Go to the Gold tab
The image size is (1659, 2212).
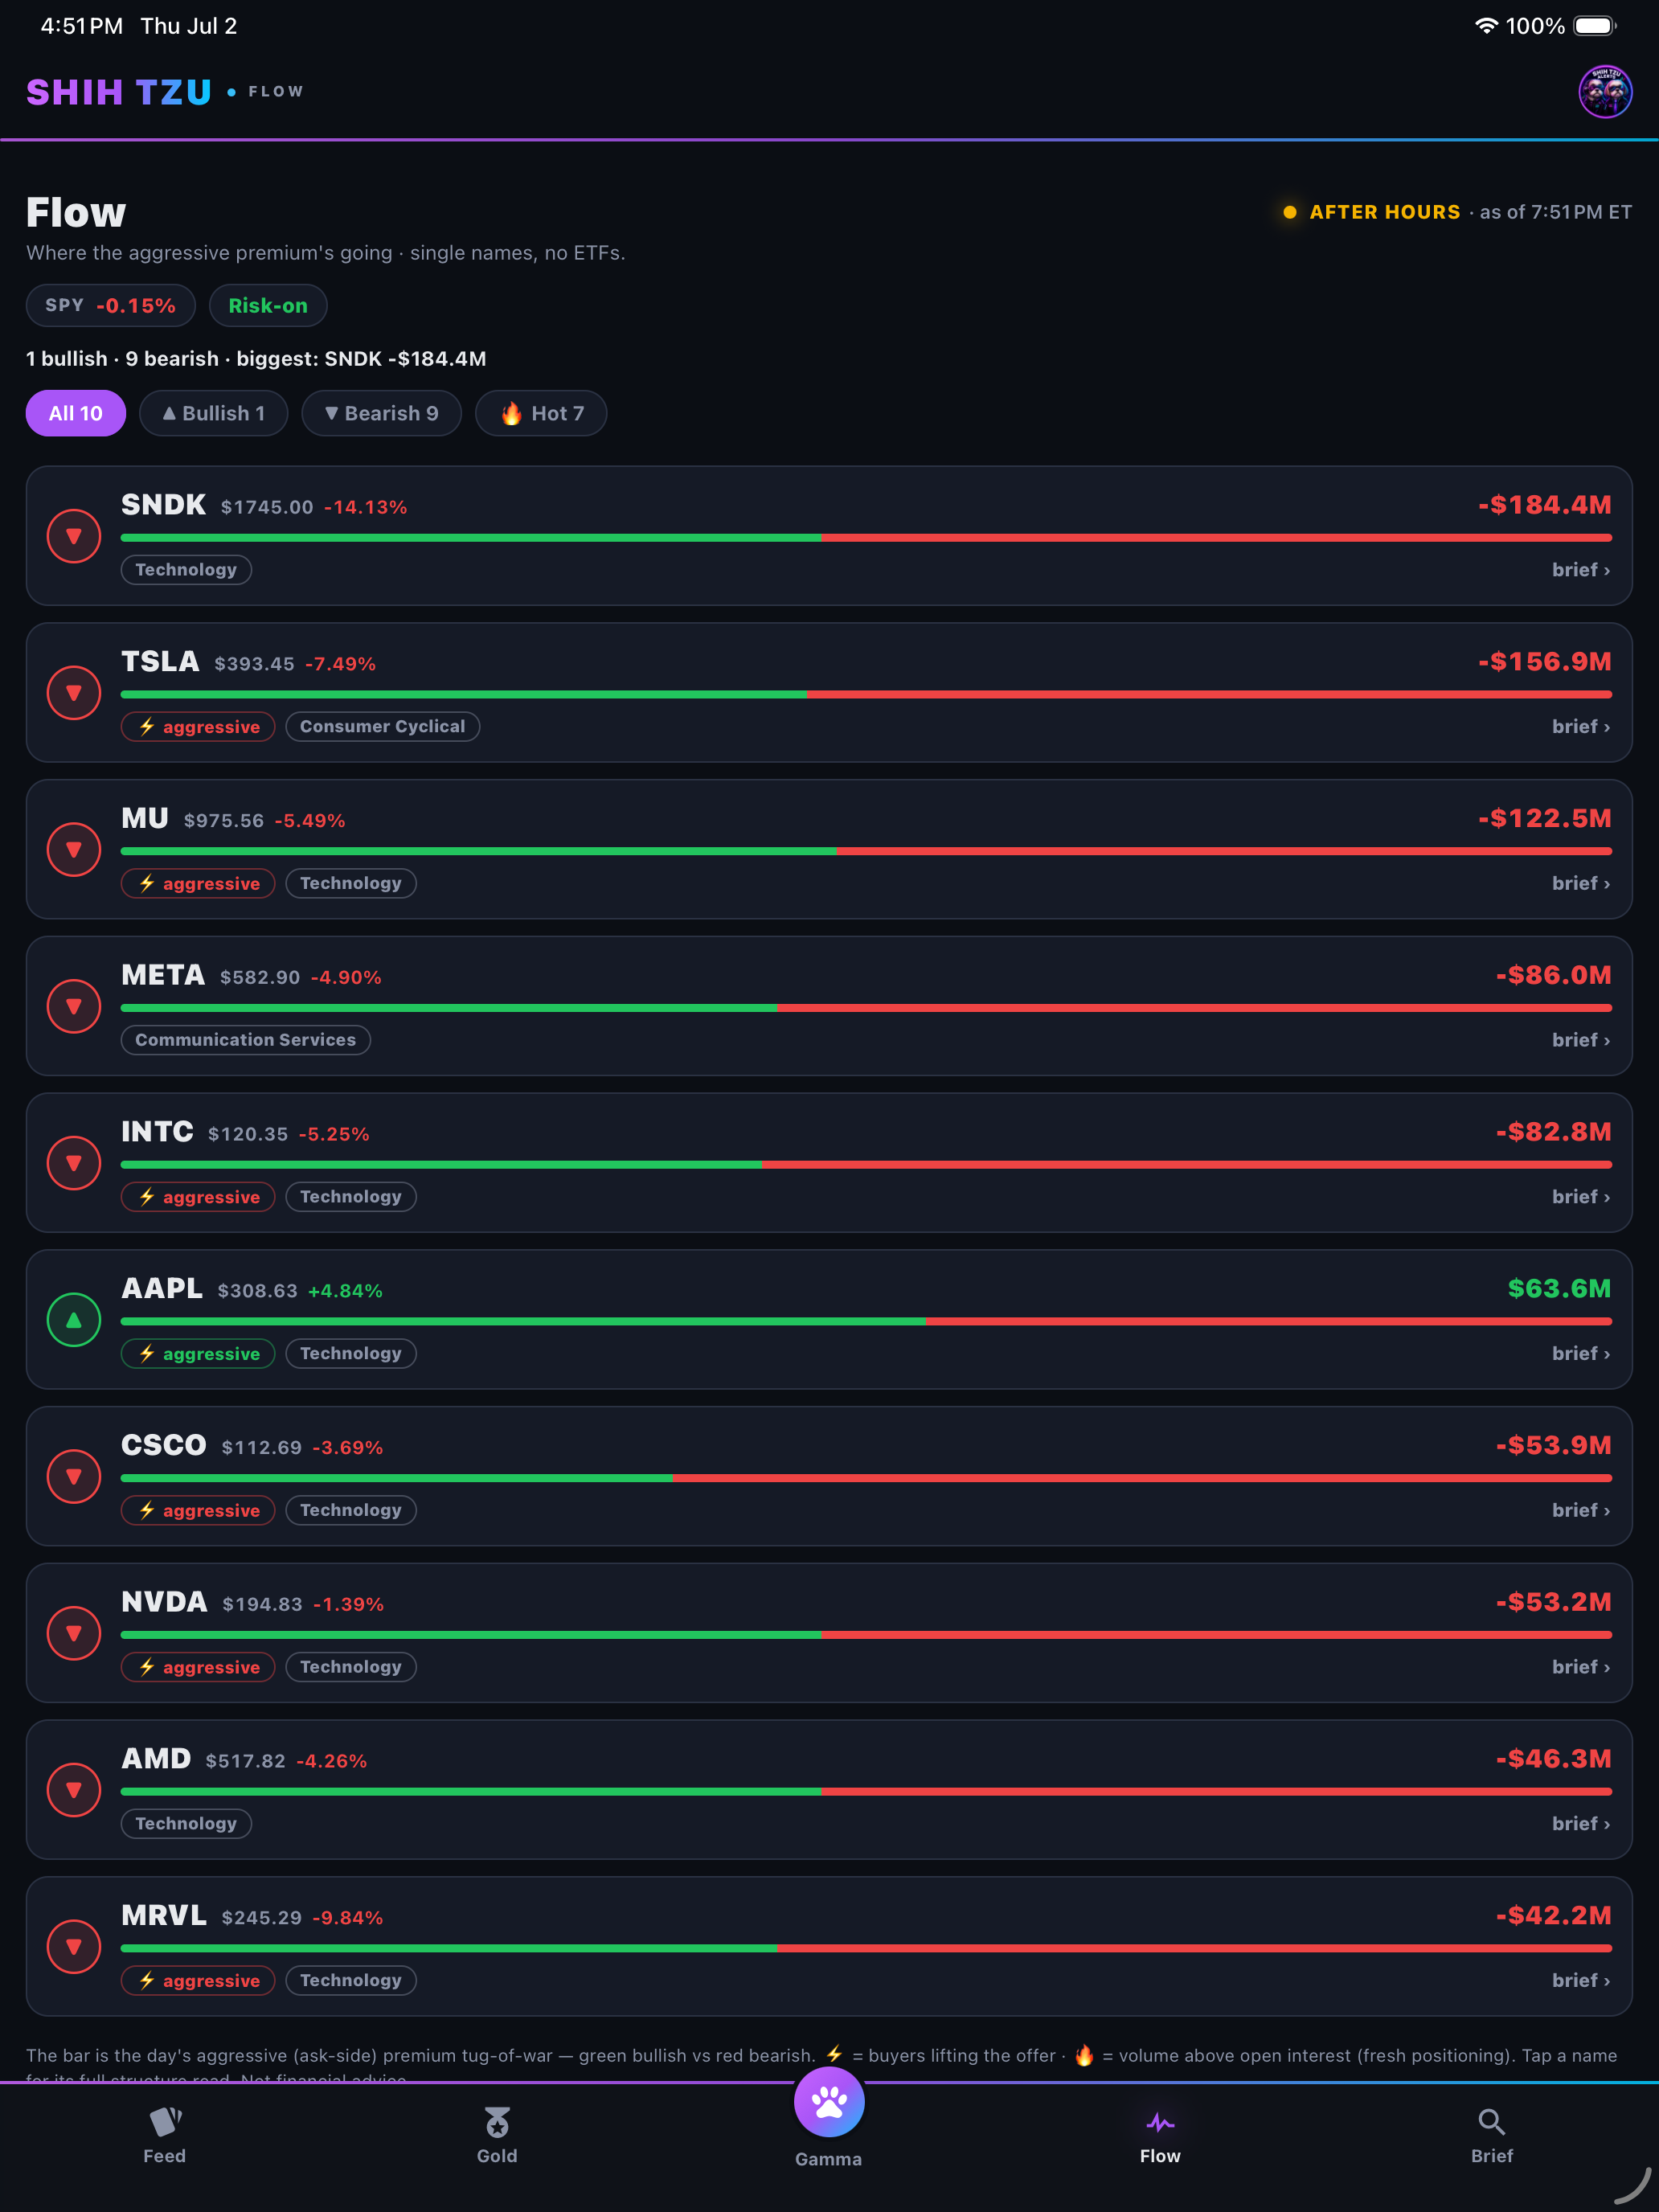coord(497,2136)
